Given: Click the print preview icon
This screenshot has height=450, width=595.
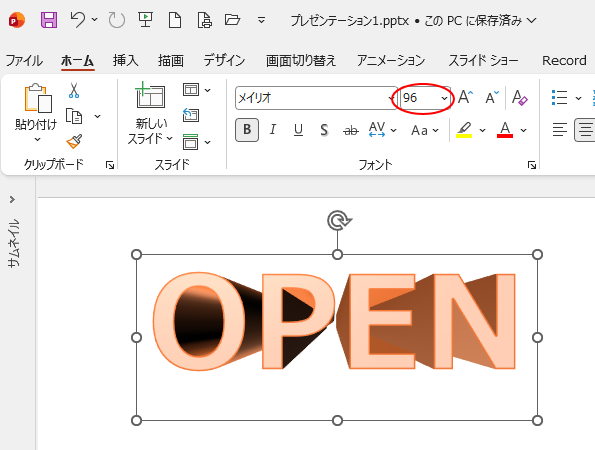Looking at the screenshot, I should [x=204, y=20].
